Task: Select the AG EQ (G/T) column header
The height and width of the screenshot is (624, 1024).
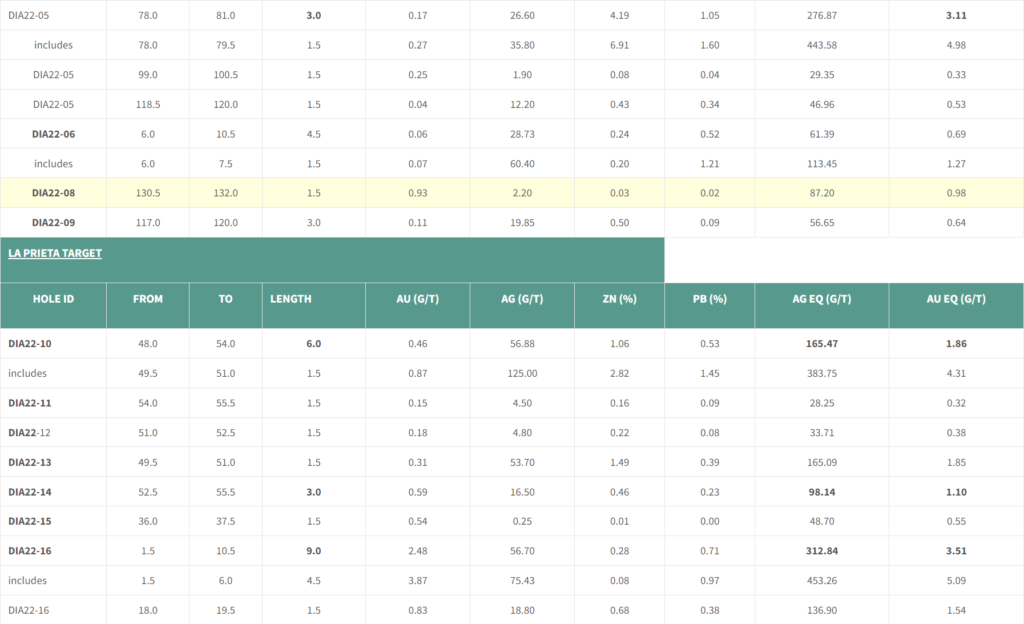Action: point(821,298)
